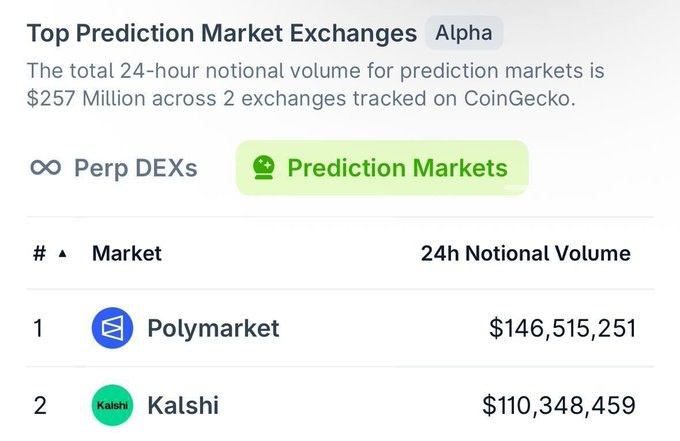Click the Polymarket logo icon

pos(112,328)
